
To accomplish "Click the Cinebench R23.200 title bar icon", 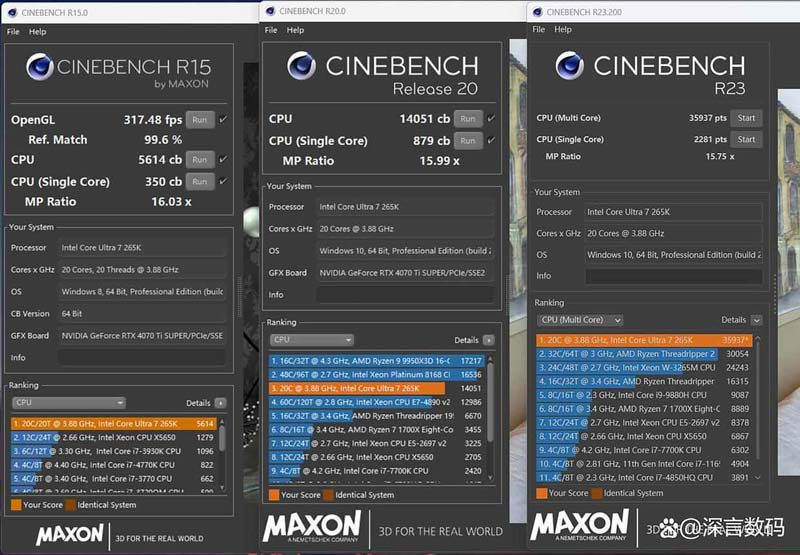I will [x=540, y=12].
